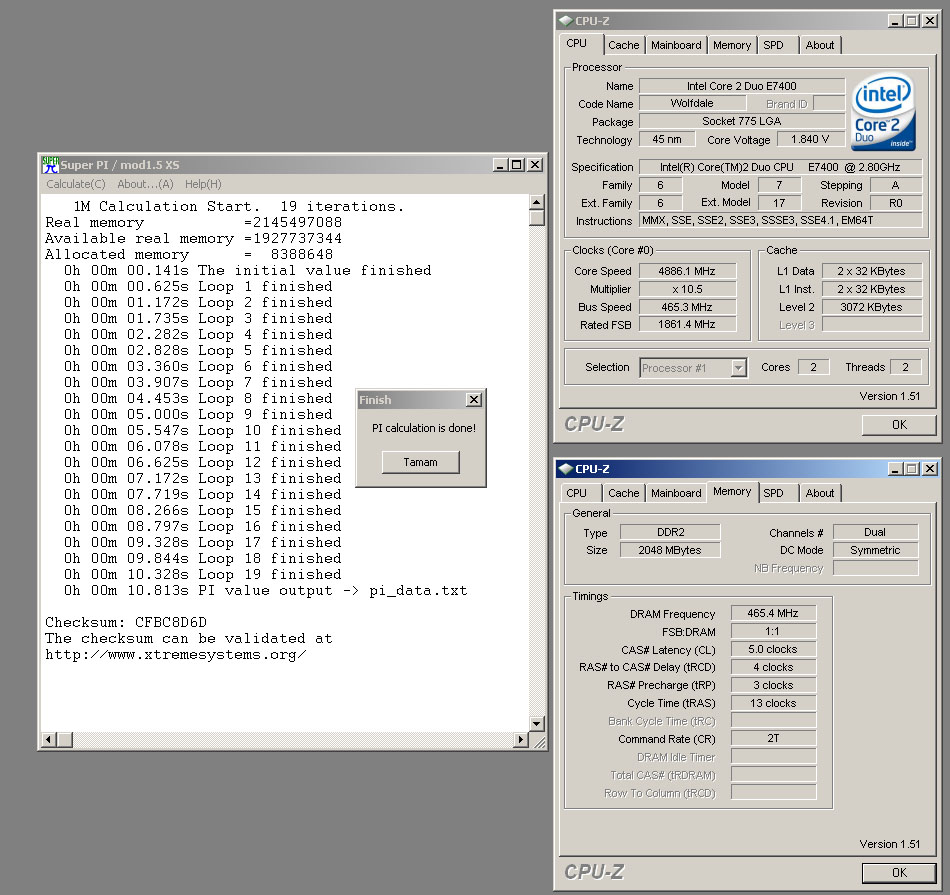This screenshot has height=895, width=950.
Task: Open Cache tab in lower CPU-Z window
Action: click(x=623, y=493)
